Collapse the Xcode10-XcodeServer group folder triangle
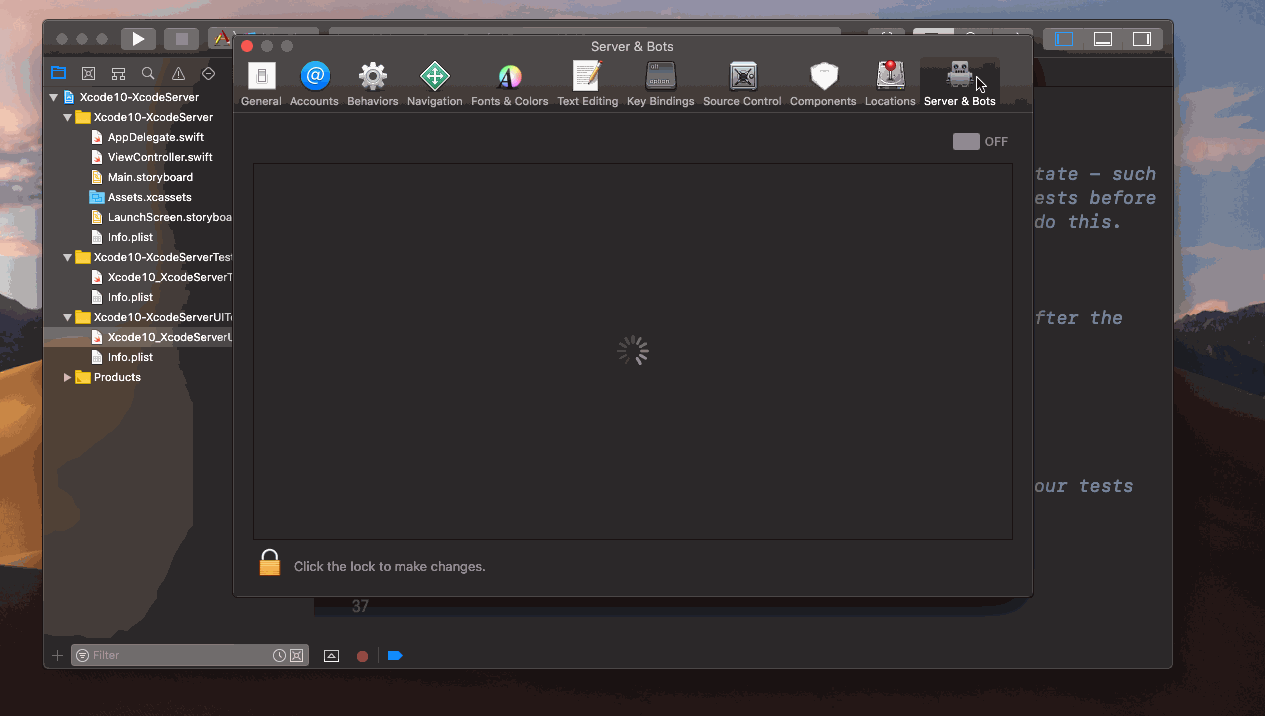The height and width of the screenshot is (716, 1265). click(x=67, y=117)
